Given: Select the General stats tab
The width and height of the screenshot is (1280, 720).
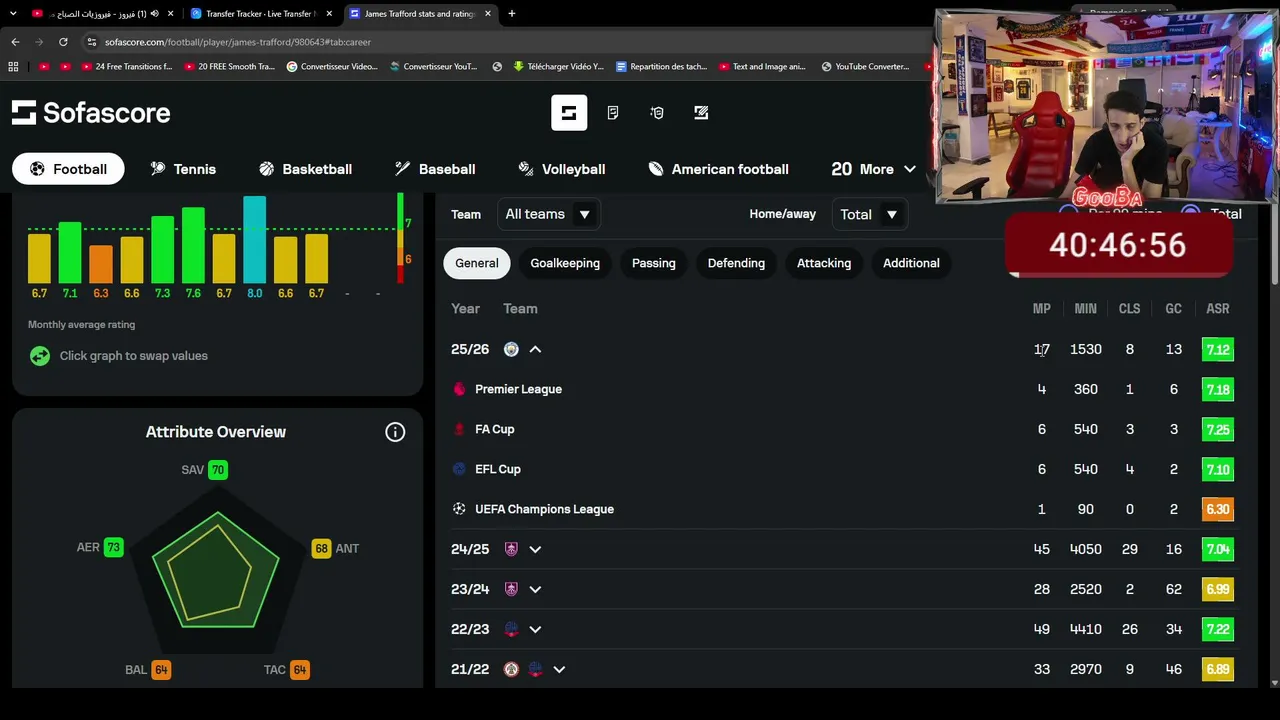Looking at the screenshot, I should [477, 263].
